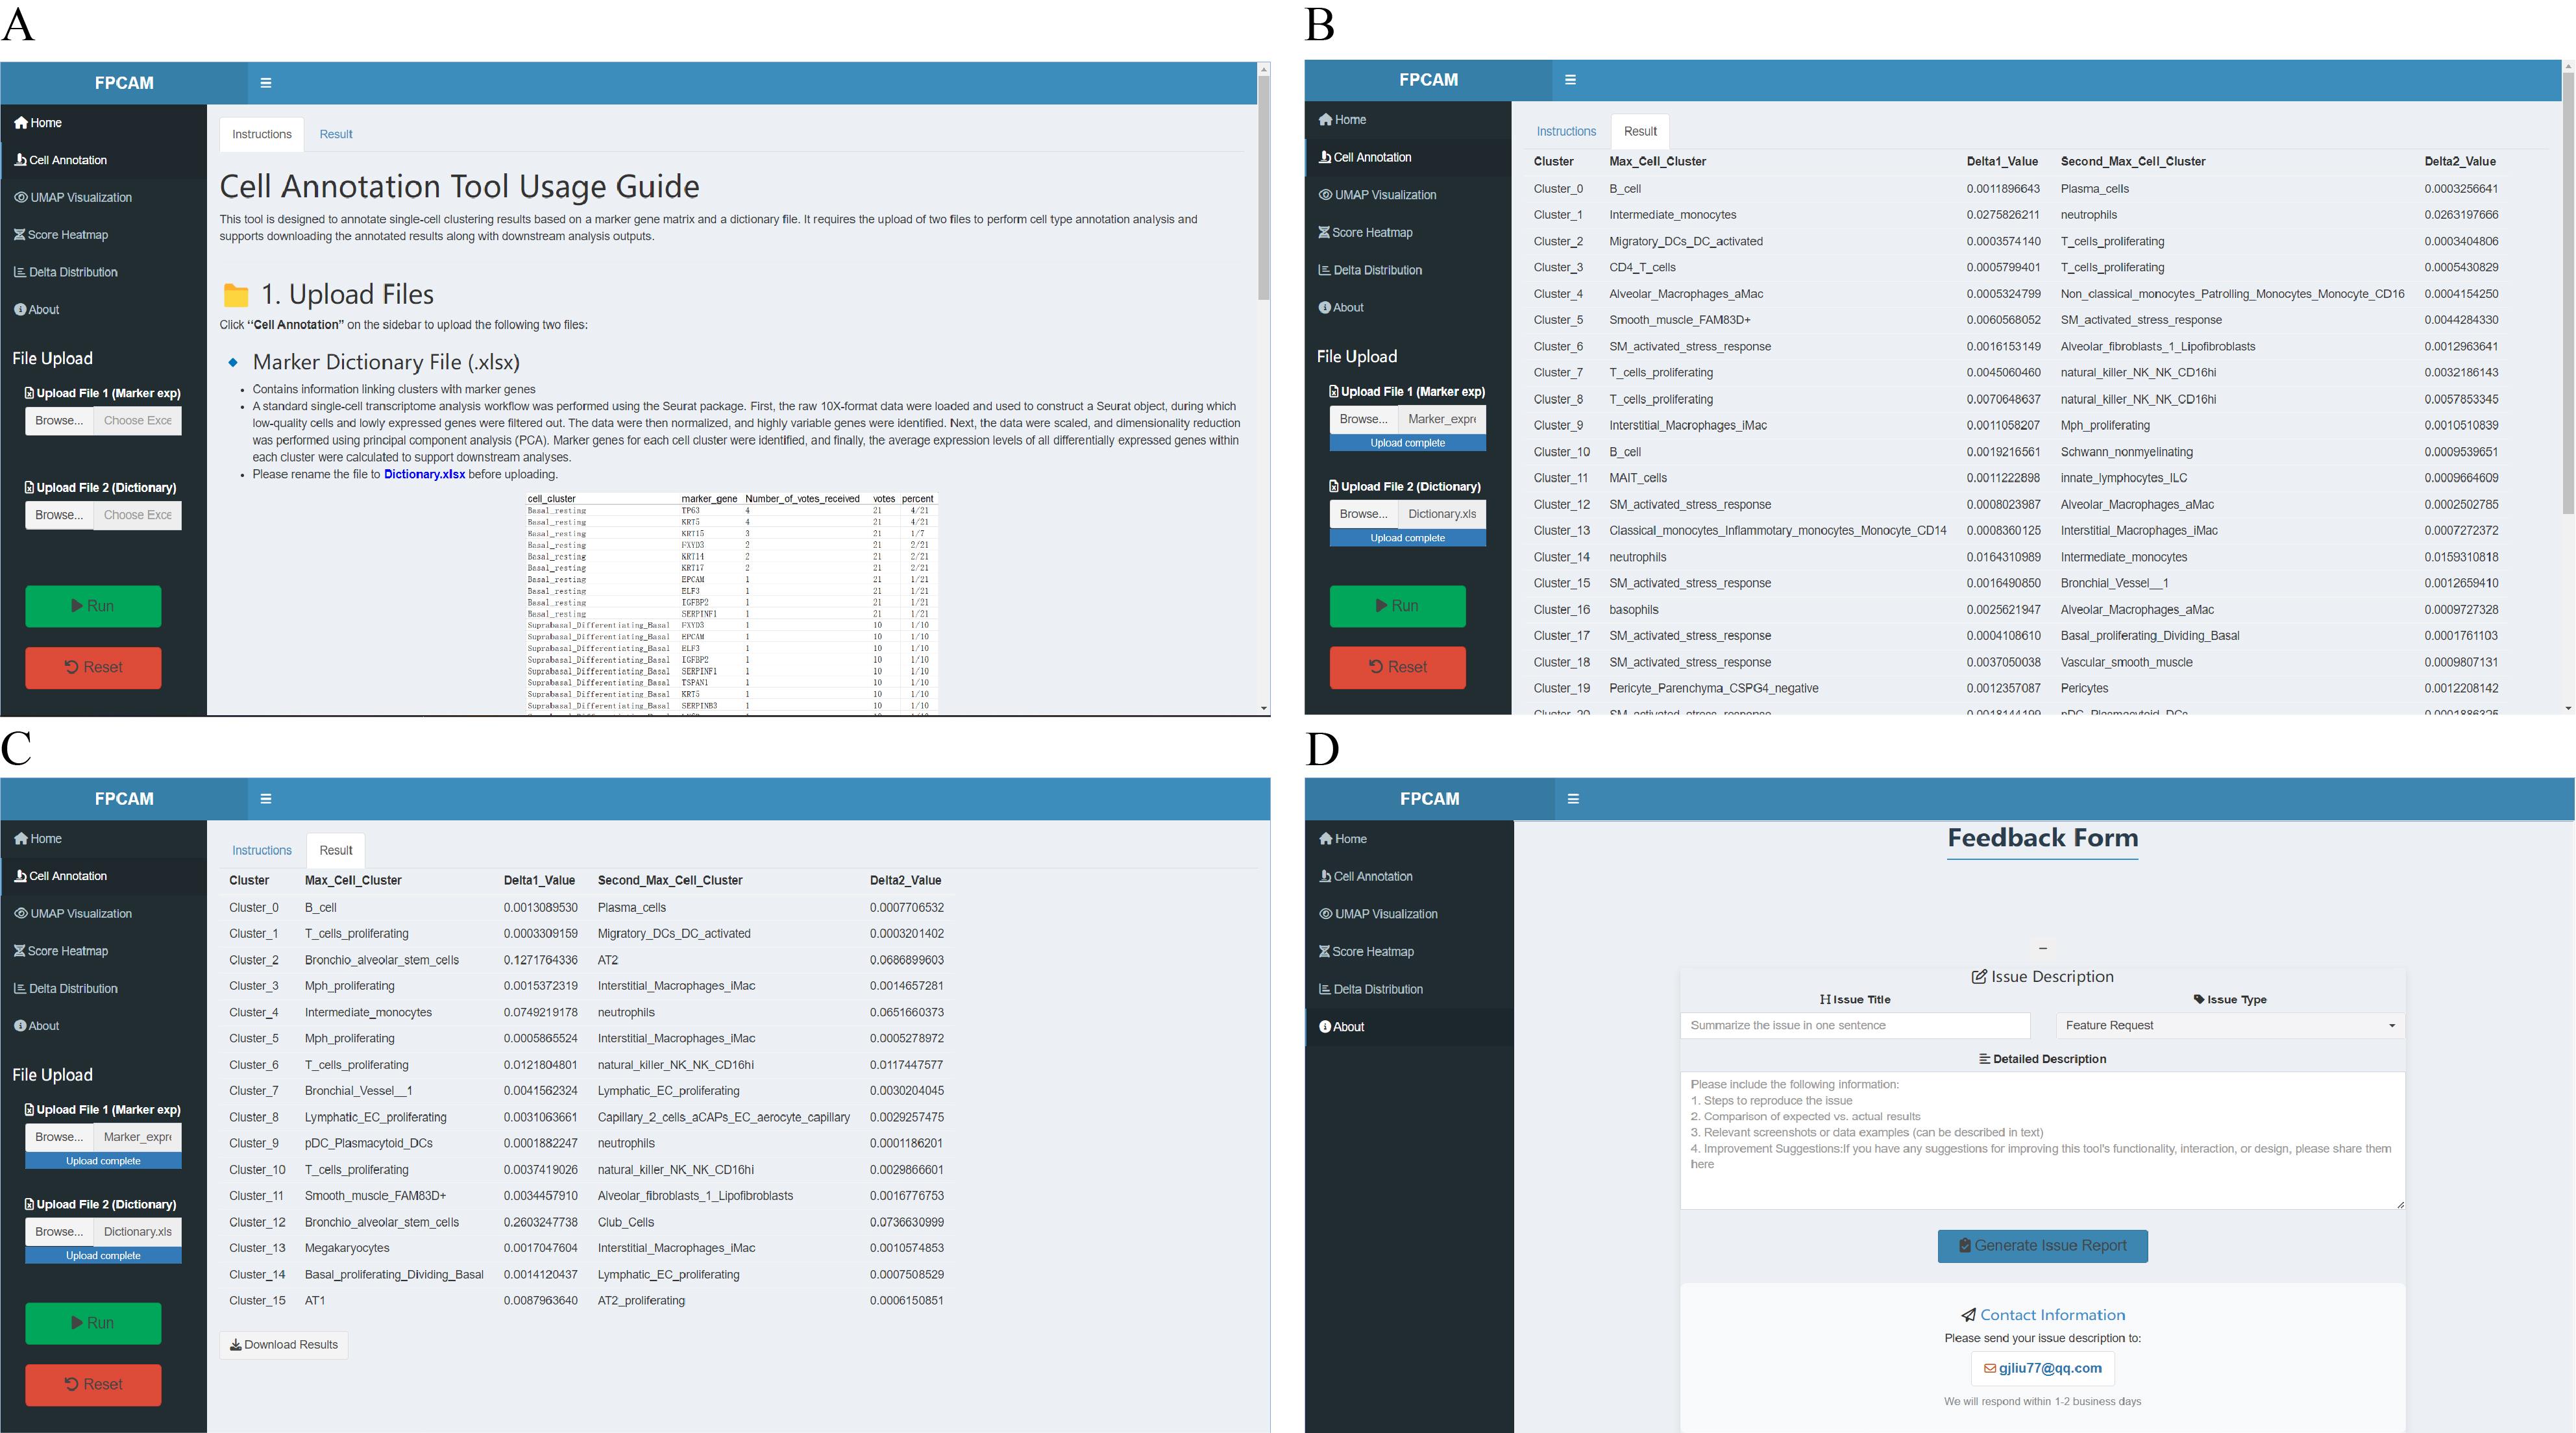Click the Home icon in panel A sidebar
Screen dimensions: 2576x1433
click(20, 123)
